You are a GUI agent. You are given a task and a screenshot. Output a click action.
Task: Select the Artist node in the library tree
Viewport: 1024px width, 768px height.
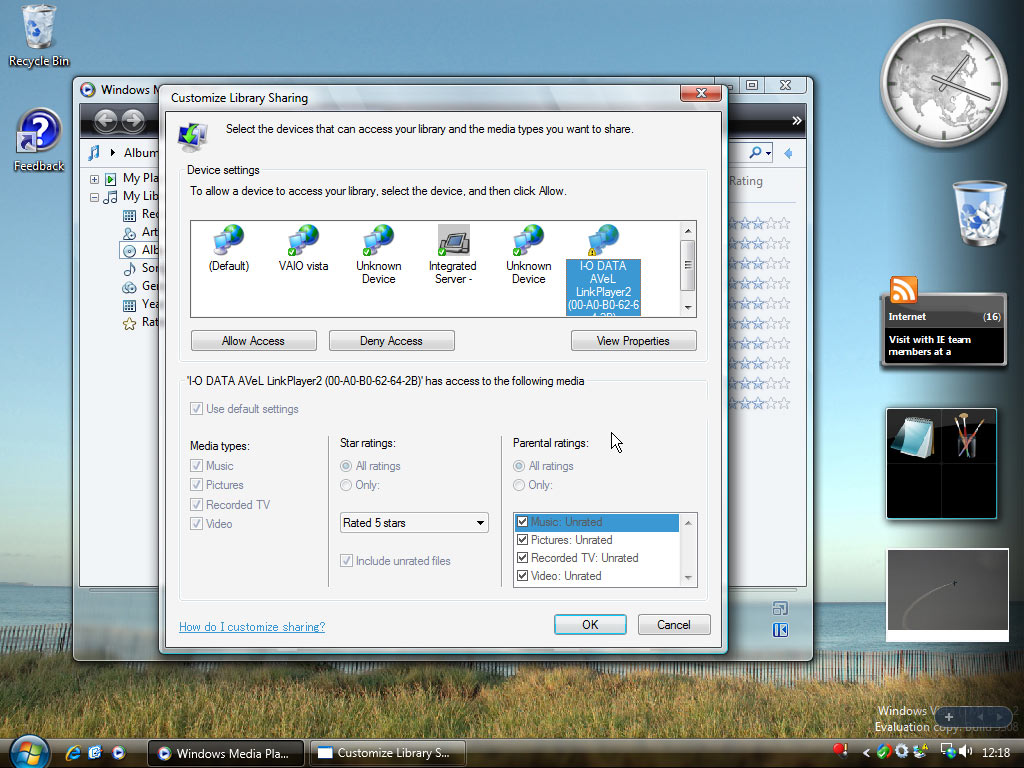pyautogui.click(x=140, y=232)
